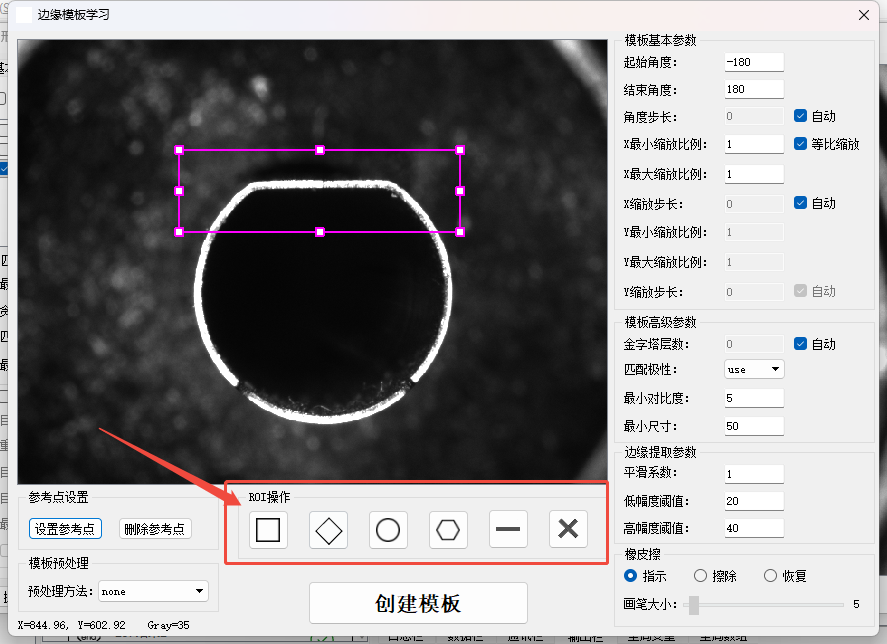Click the 设置参考点 button
Image resolution: width=887 pixels, height=644 pixels.
[65, 529]
